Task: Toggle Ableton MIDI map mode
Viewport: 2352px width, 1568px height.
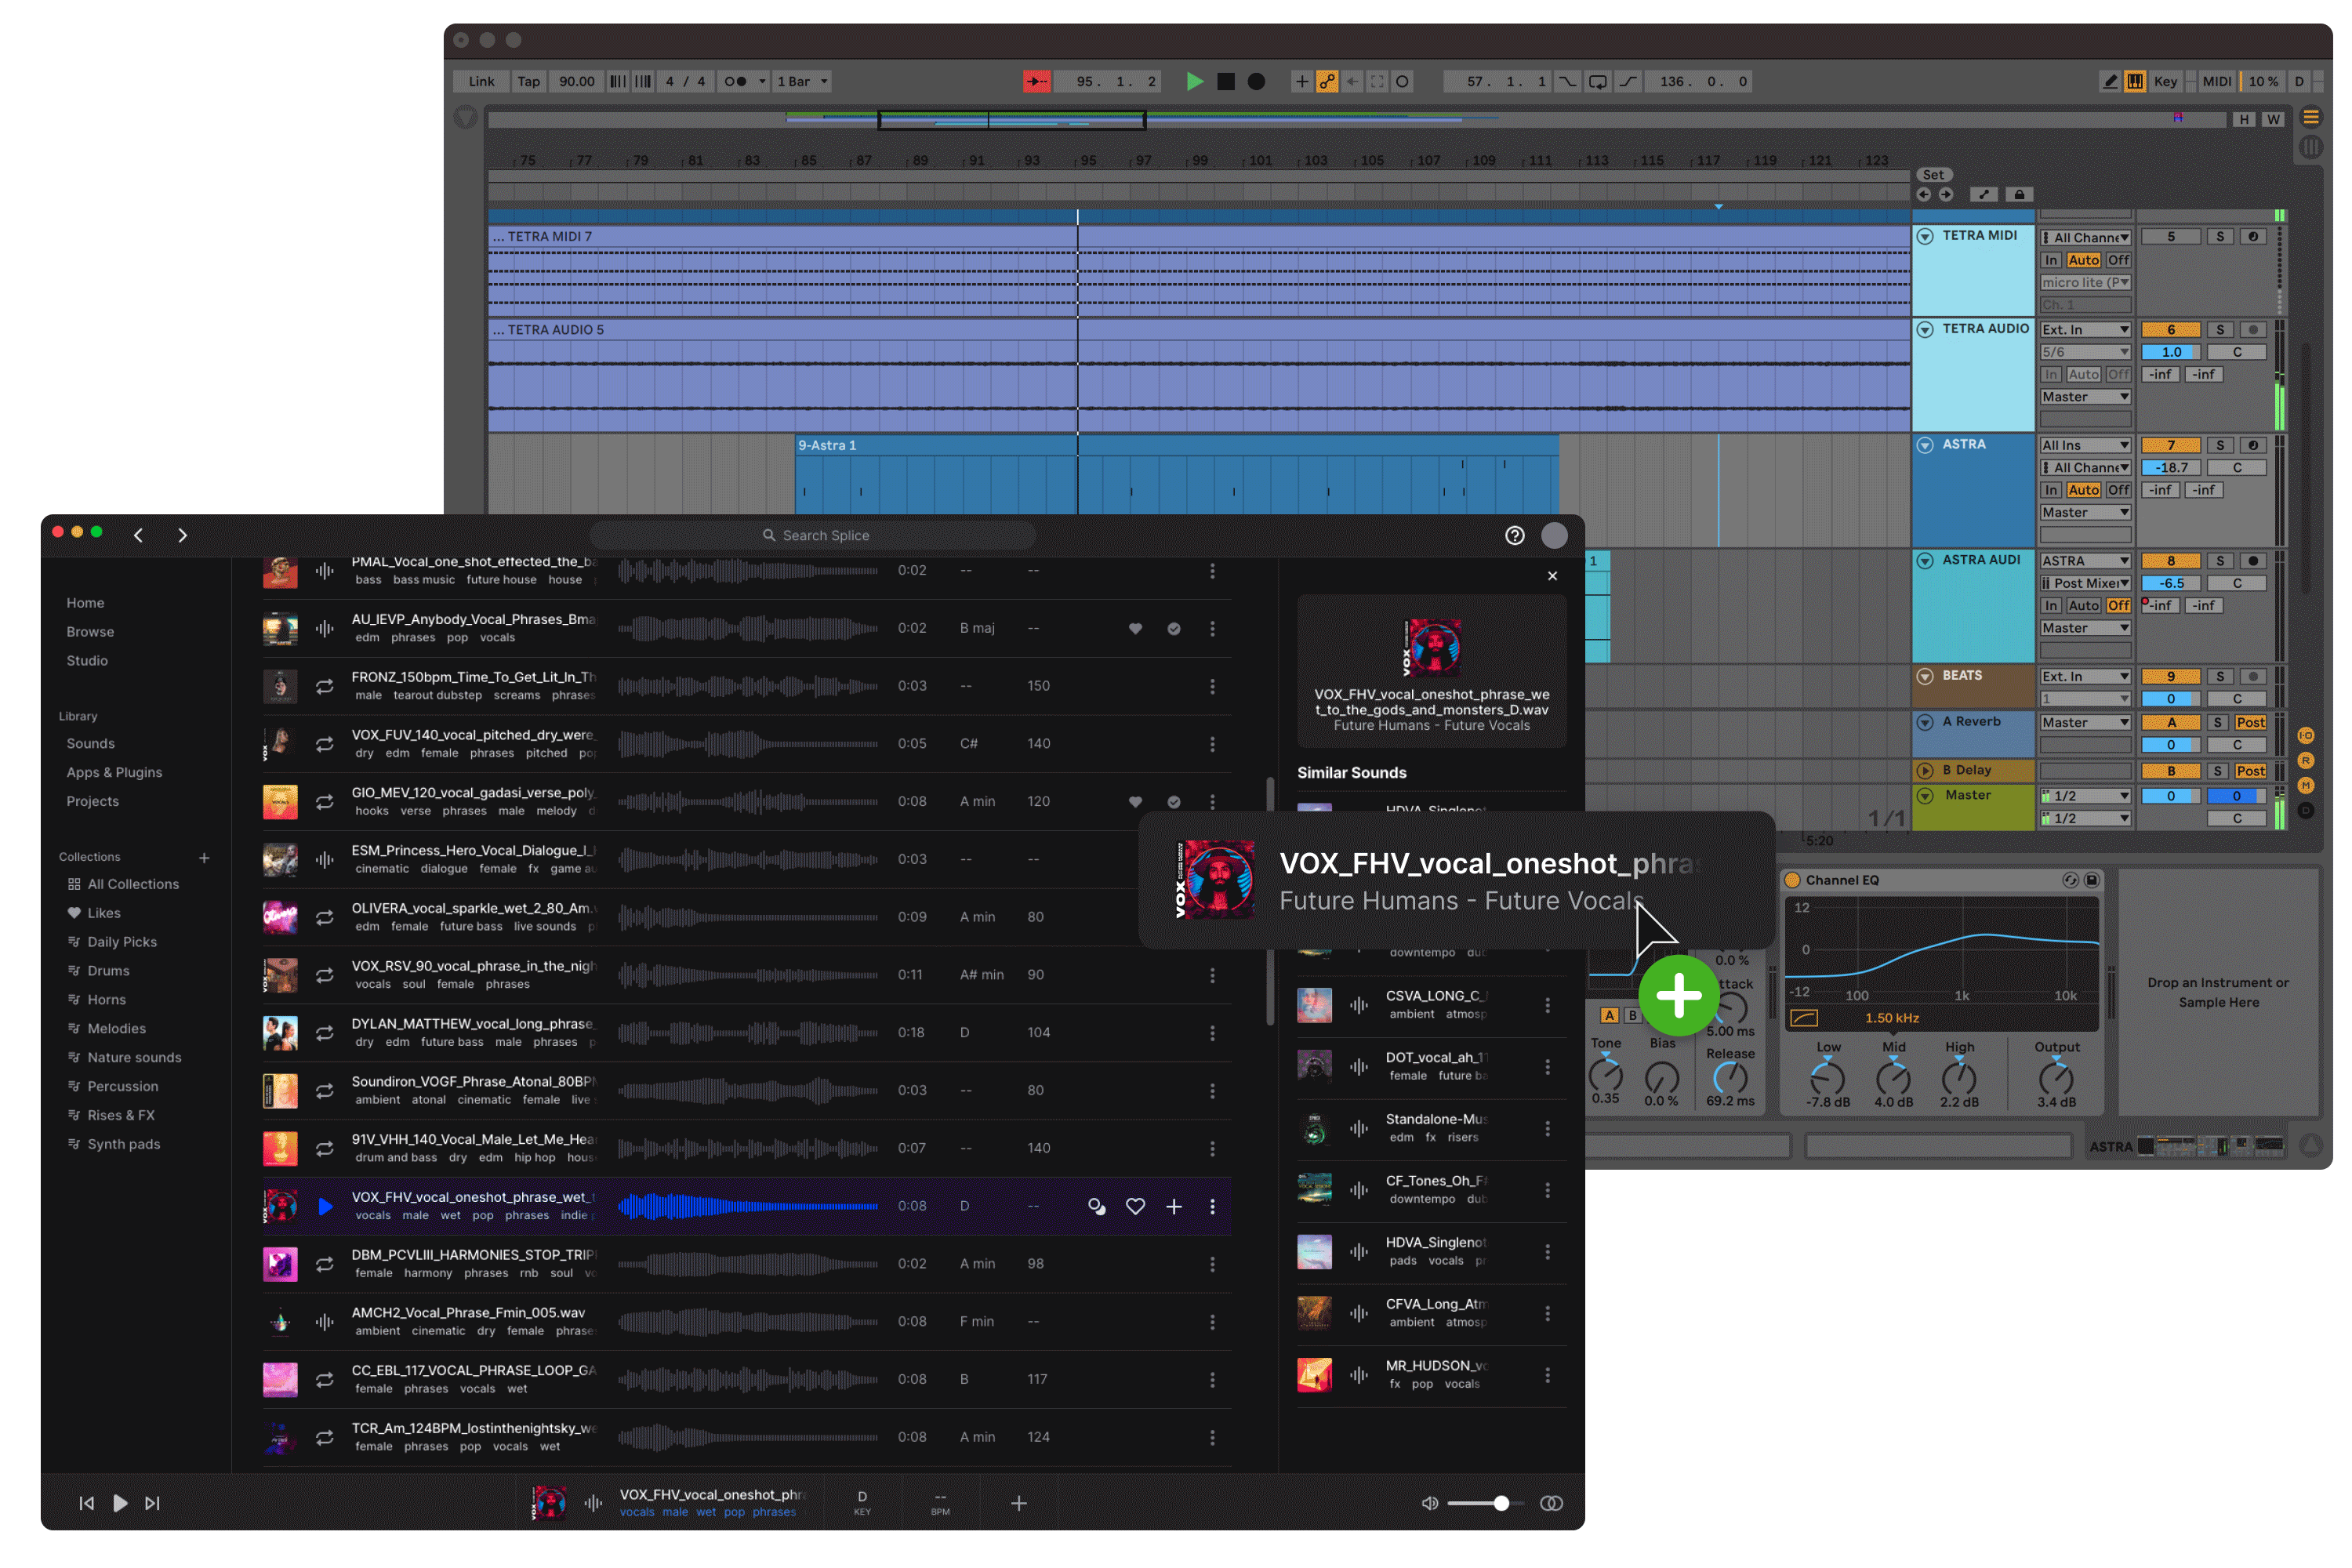Action: 2216,82
